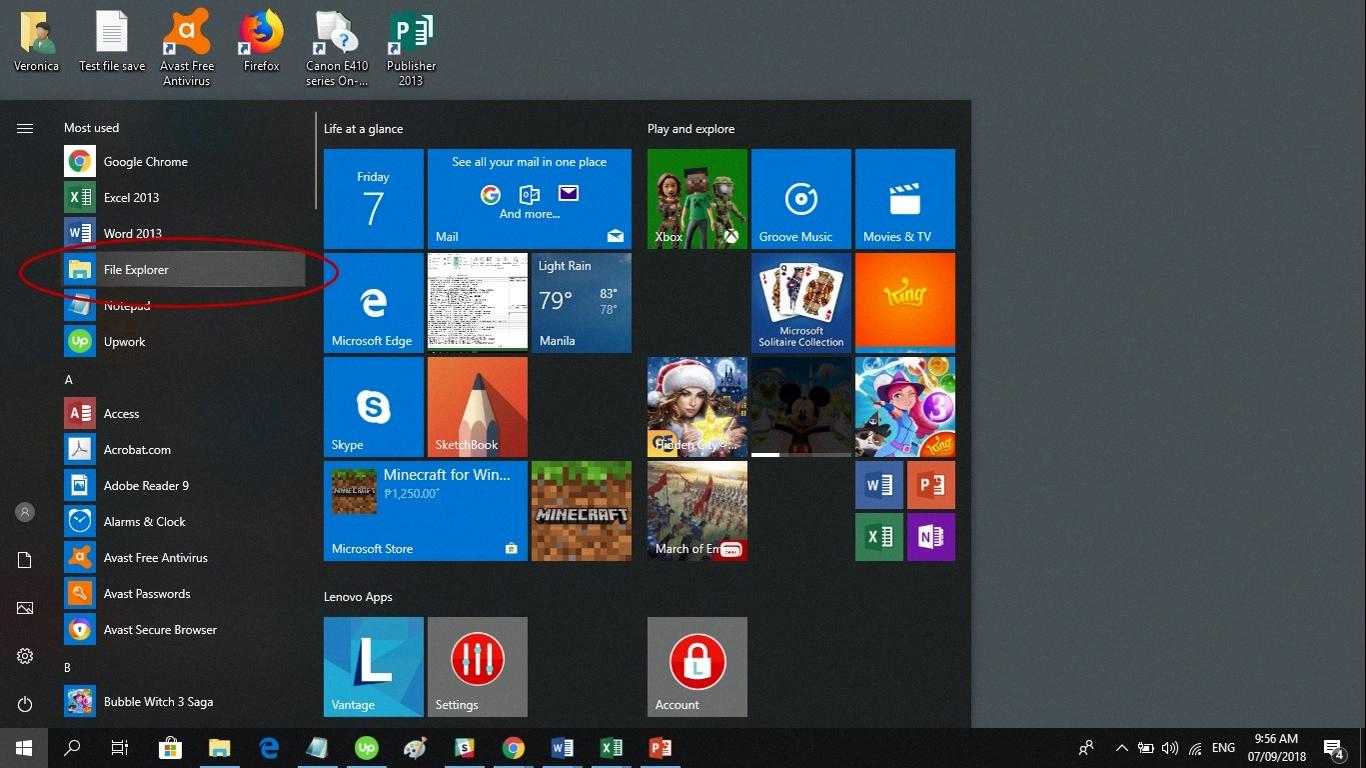Open the Action Center notifications icon
Viewport: 1366px width, 768px height.
[x=1334, y=748]
